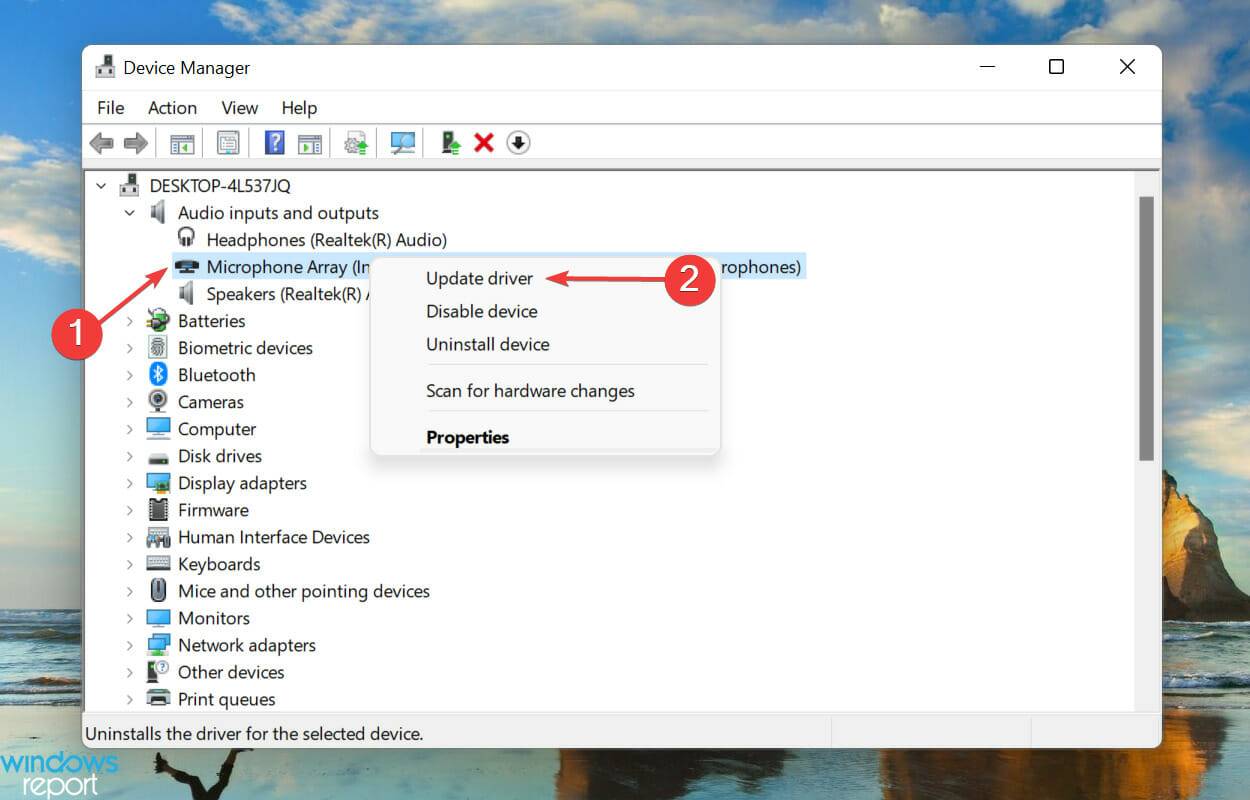Image resolution: width=1250 pixels, height=800 pixels.
Task: Click the red X uninstall device icon
Action: (x=485, y=142)
